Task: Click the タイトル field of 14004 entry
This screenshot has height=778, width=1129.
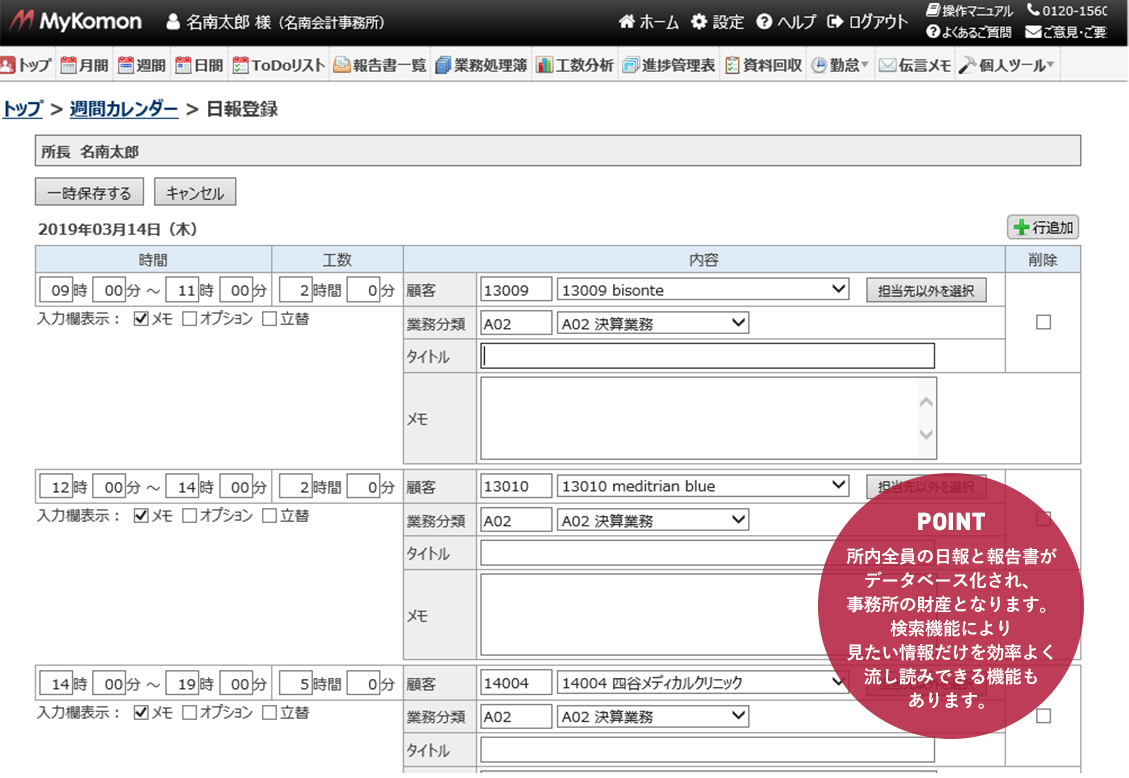Action: click(708, 750)
